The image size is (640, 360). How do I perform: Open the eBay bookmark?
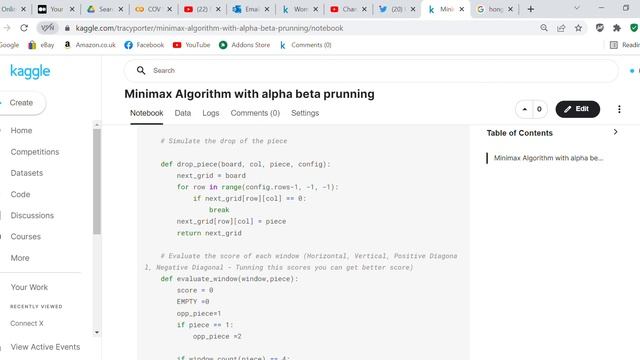41,45
